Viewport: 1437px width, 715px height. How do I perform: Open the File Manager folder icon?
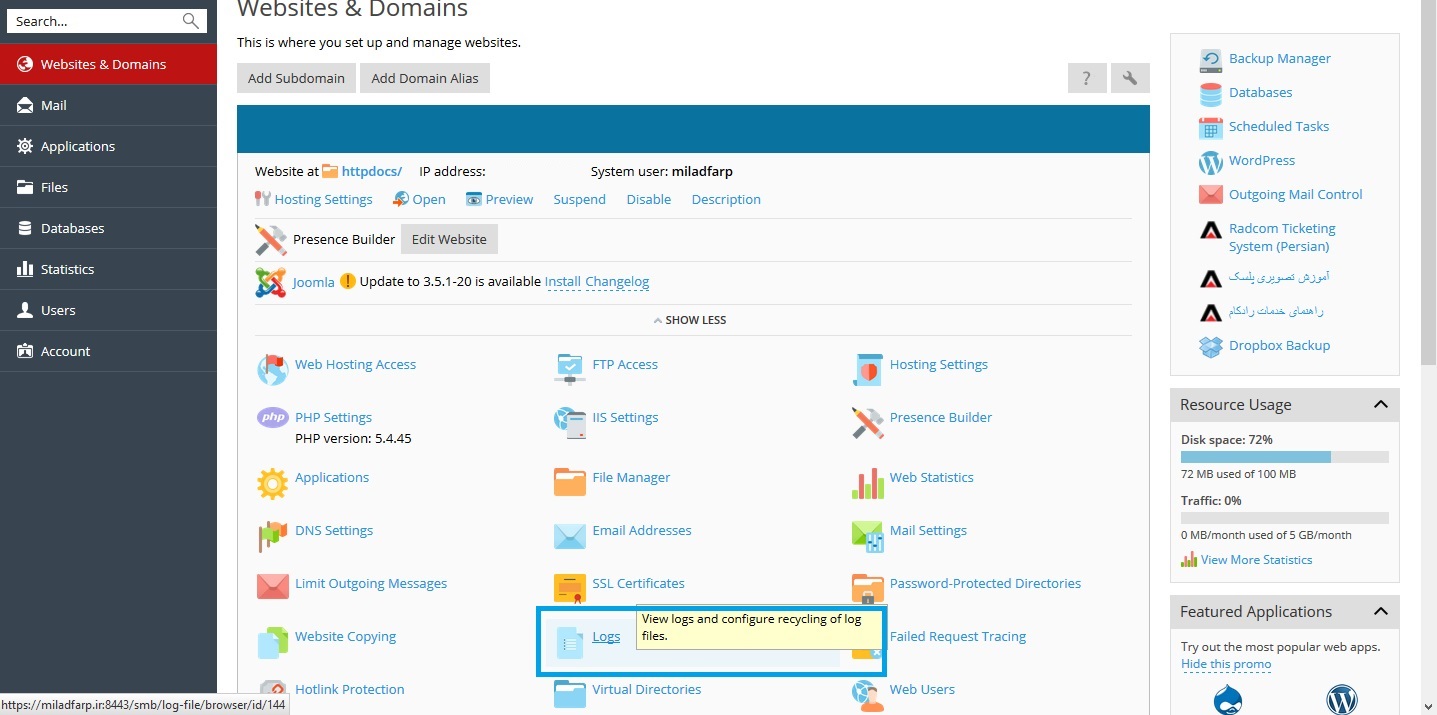tap(569, 481)
